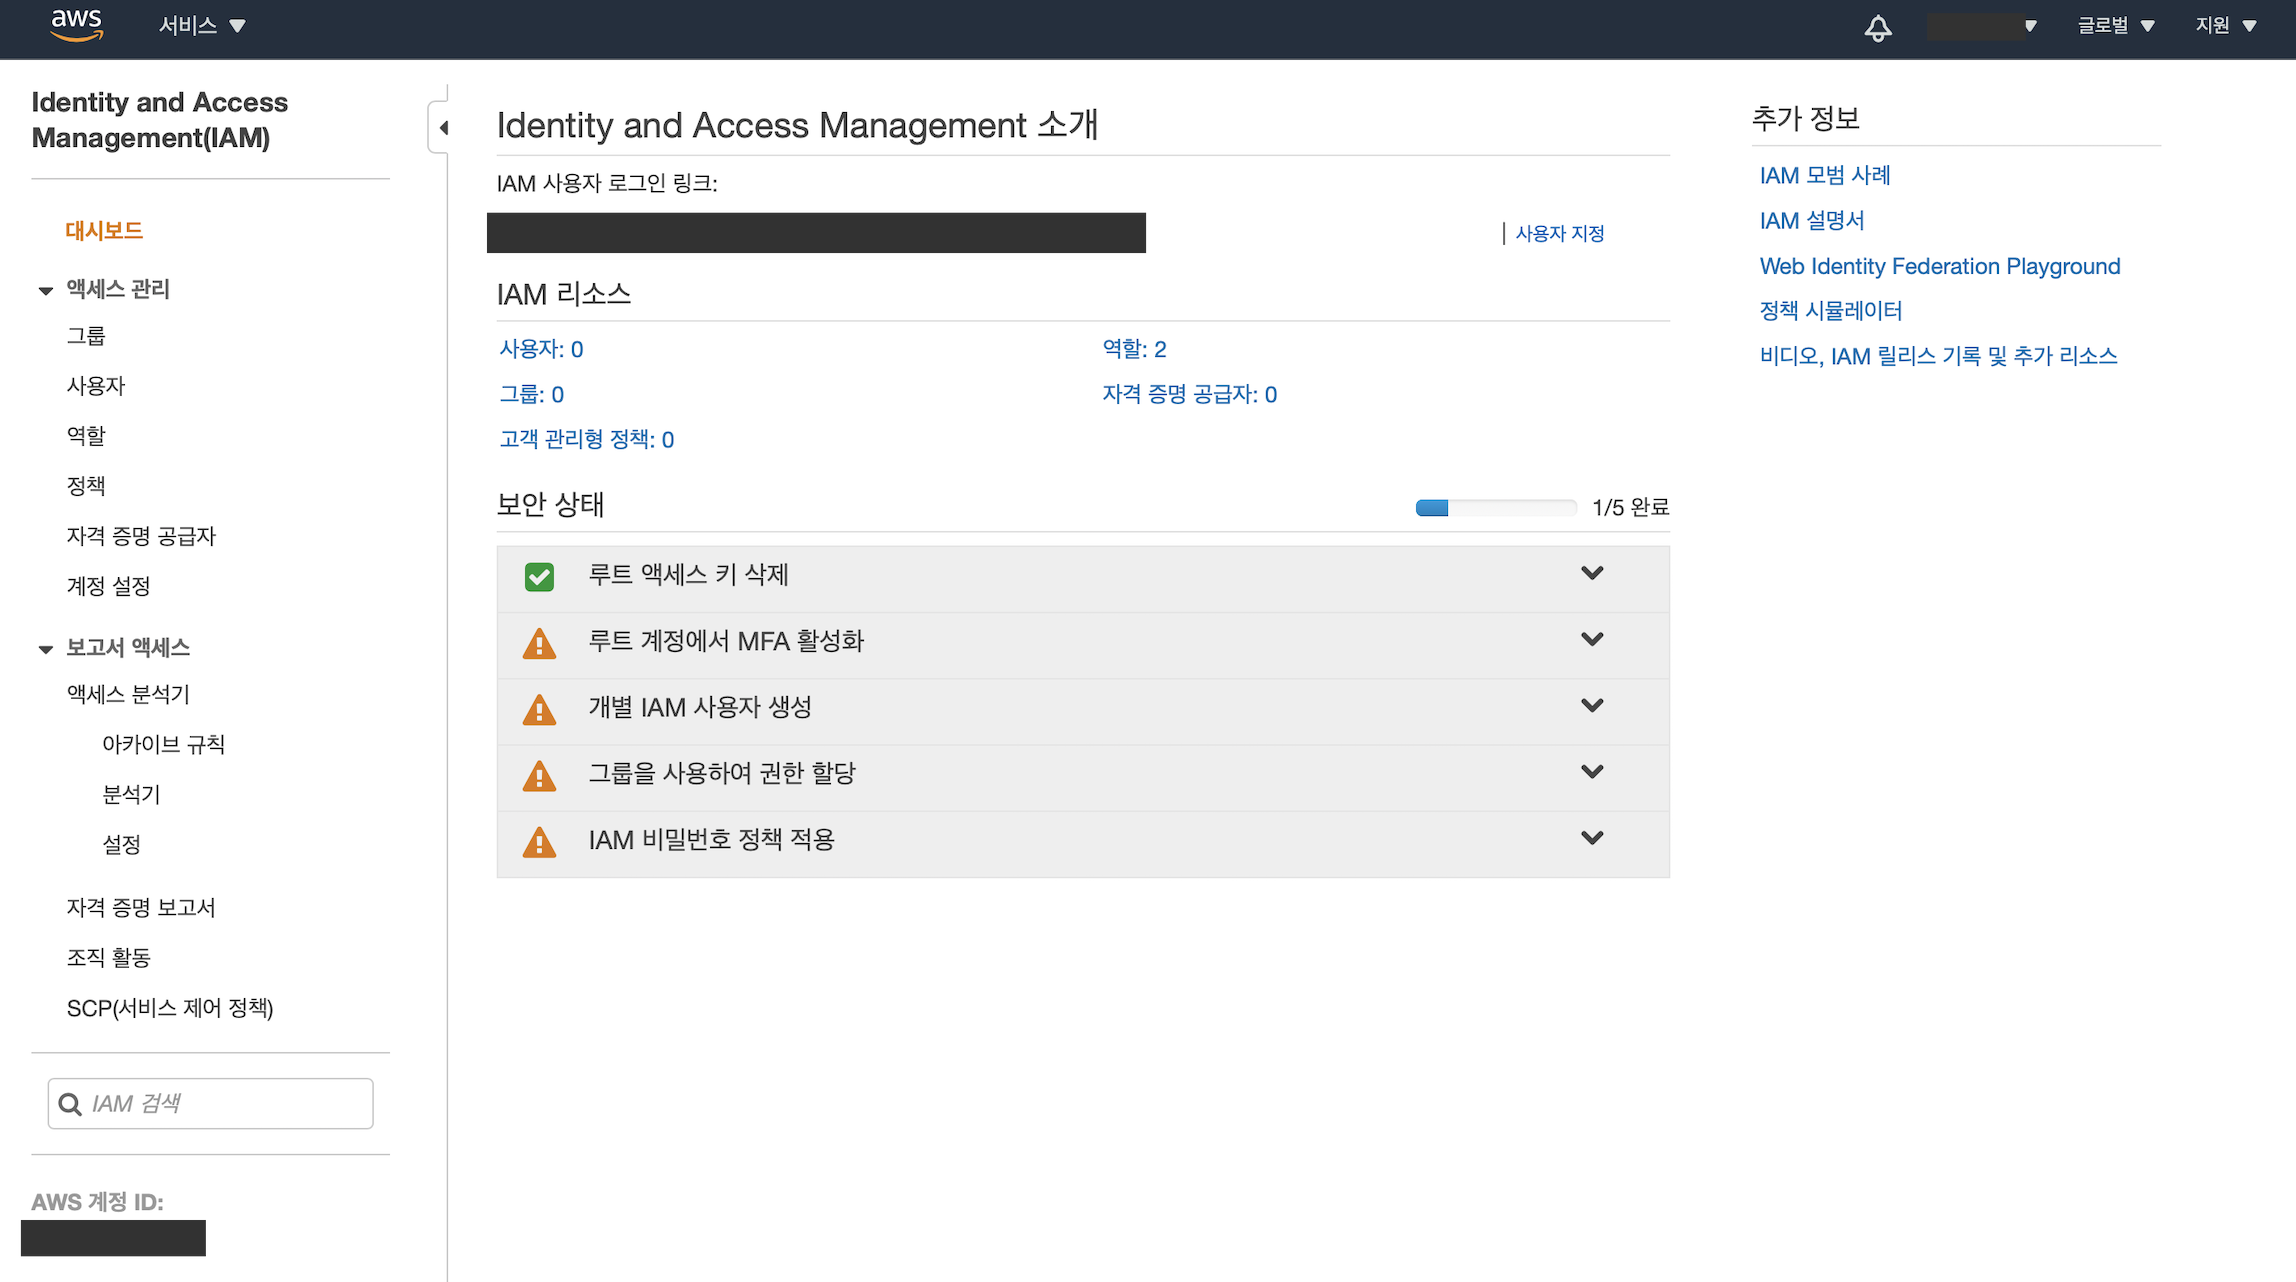Image resolution: width=2296 pixels, height=1282 pixels.
Task: Select 대시보드 in the sidebar
Action: [x=104, y=231]
